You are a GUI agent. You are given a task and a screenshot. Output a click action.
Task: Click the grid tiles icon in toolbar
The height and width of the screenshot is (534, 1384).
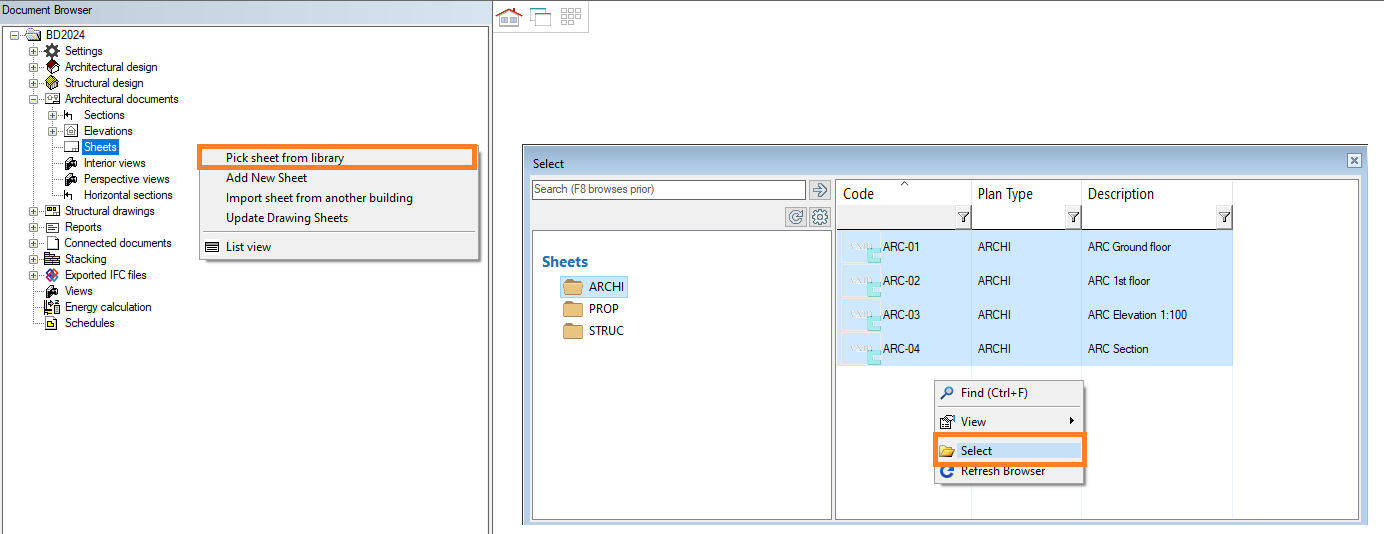(x=571, y=17)
